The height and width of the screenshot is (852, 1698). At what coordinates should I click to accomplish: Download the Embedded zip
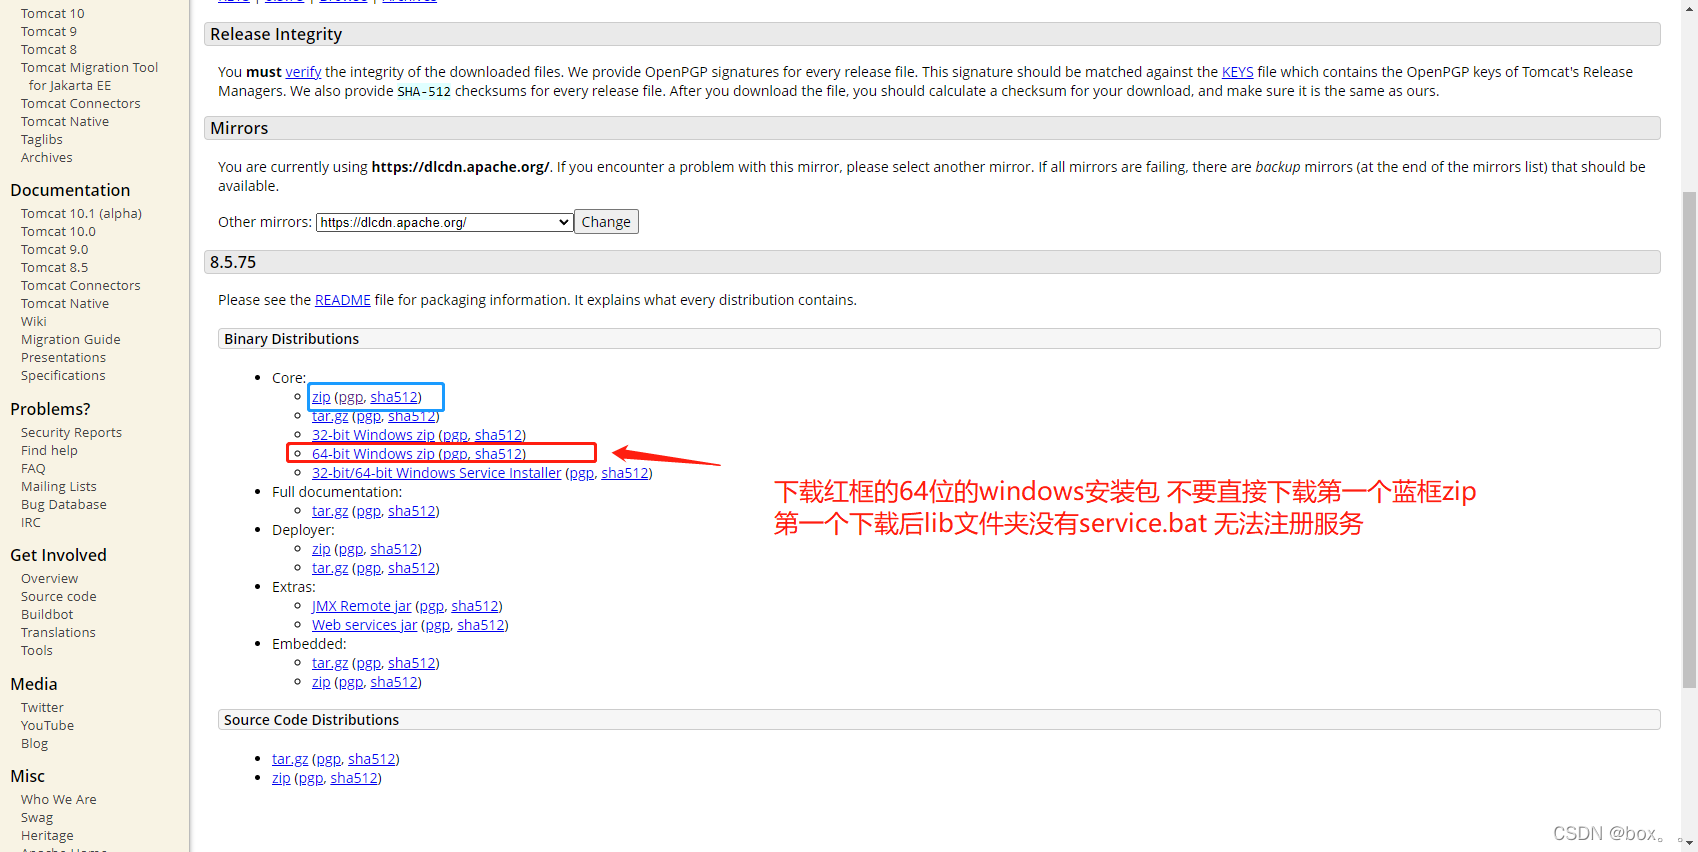pyautogui.click(x=321, y=682)
